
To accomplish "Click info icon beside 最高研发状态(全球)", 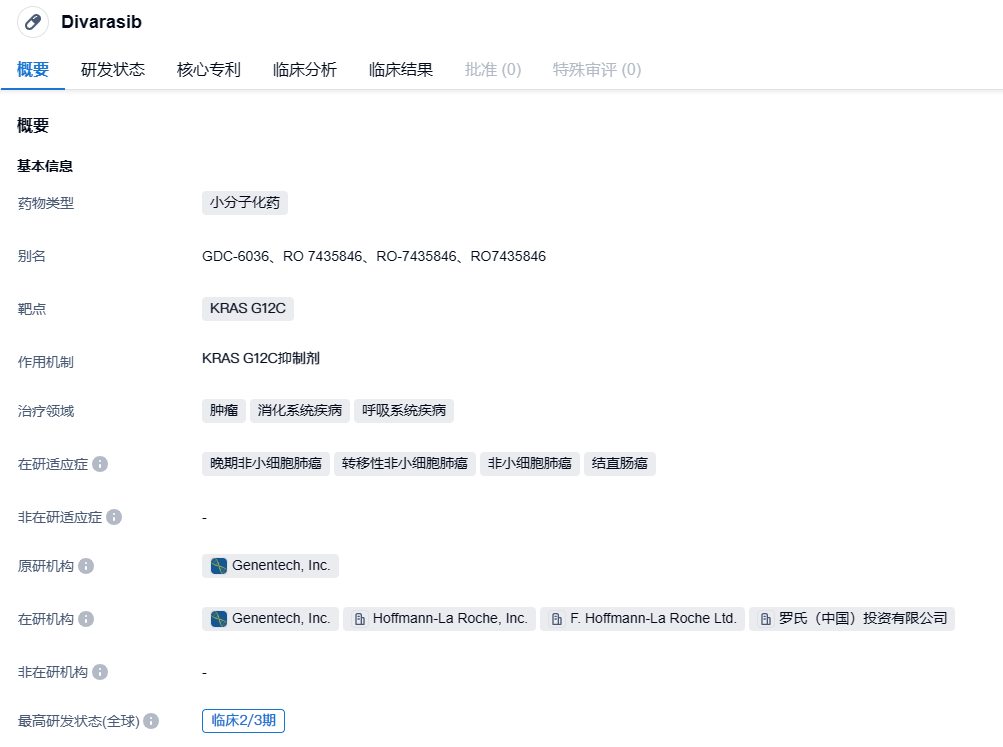I will click(151, 721).
